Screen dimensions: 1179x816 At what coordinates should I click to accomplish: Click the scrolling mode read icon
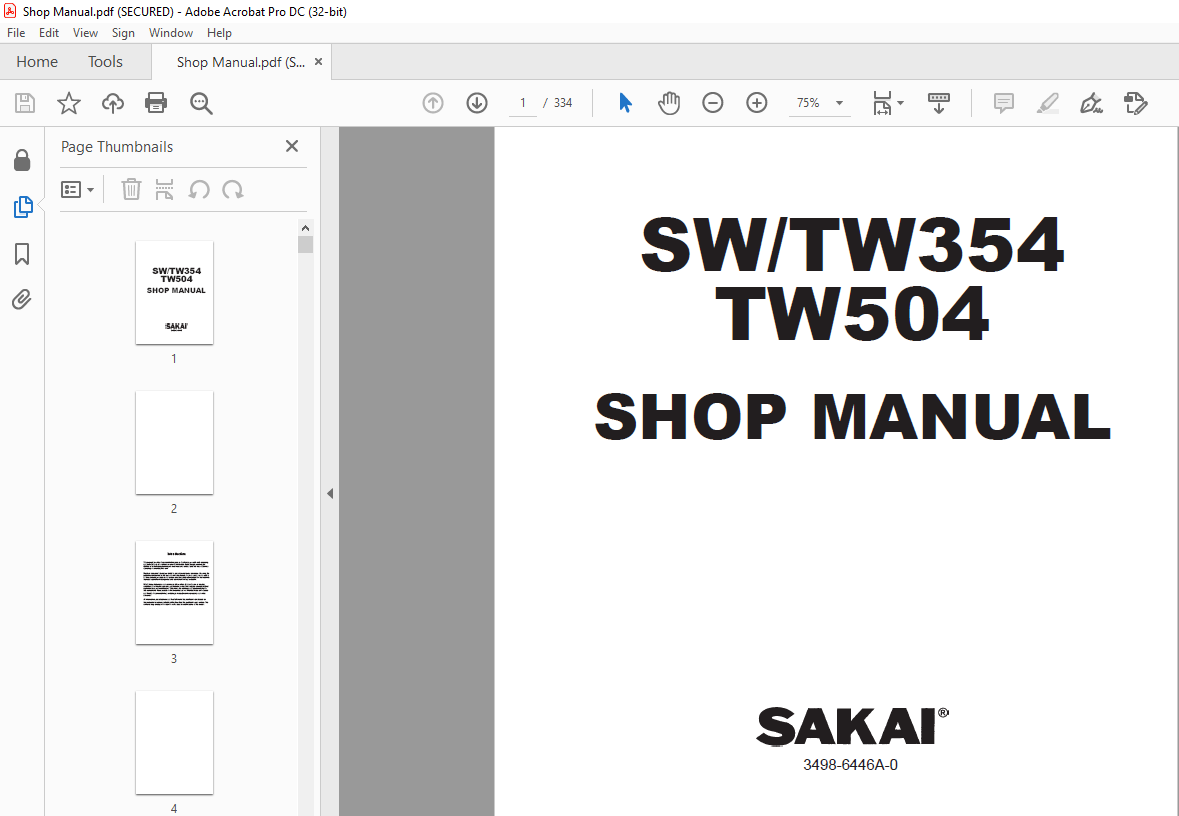point(938,103)
